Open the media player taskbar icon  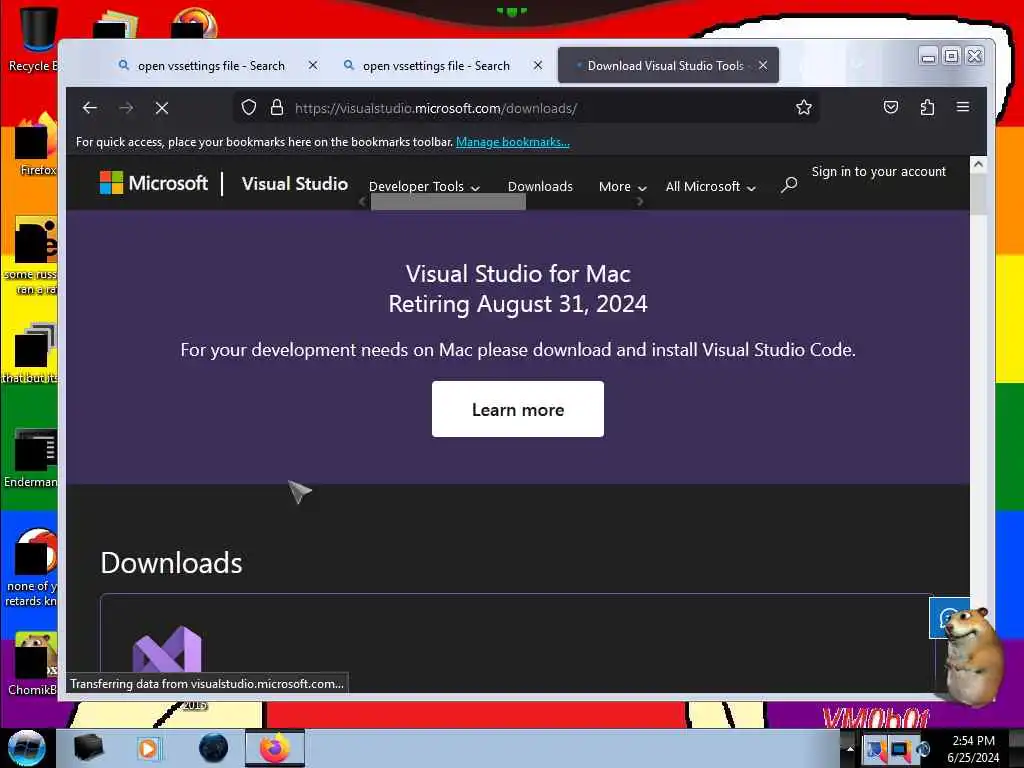148,748
